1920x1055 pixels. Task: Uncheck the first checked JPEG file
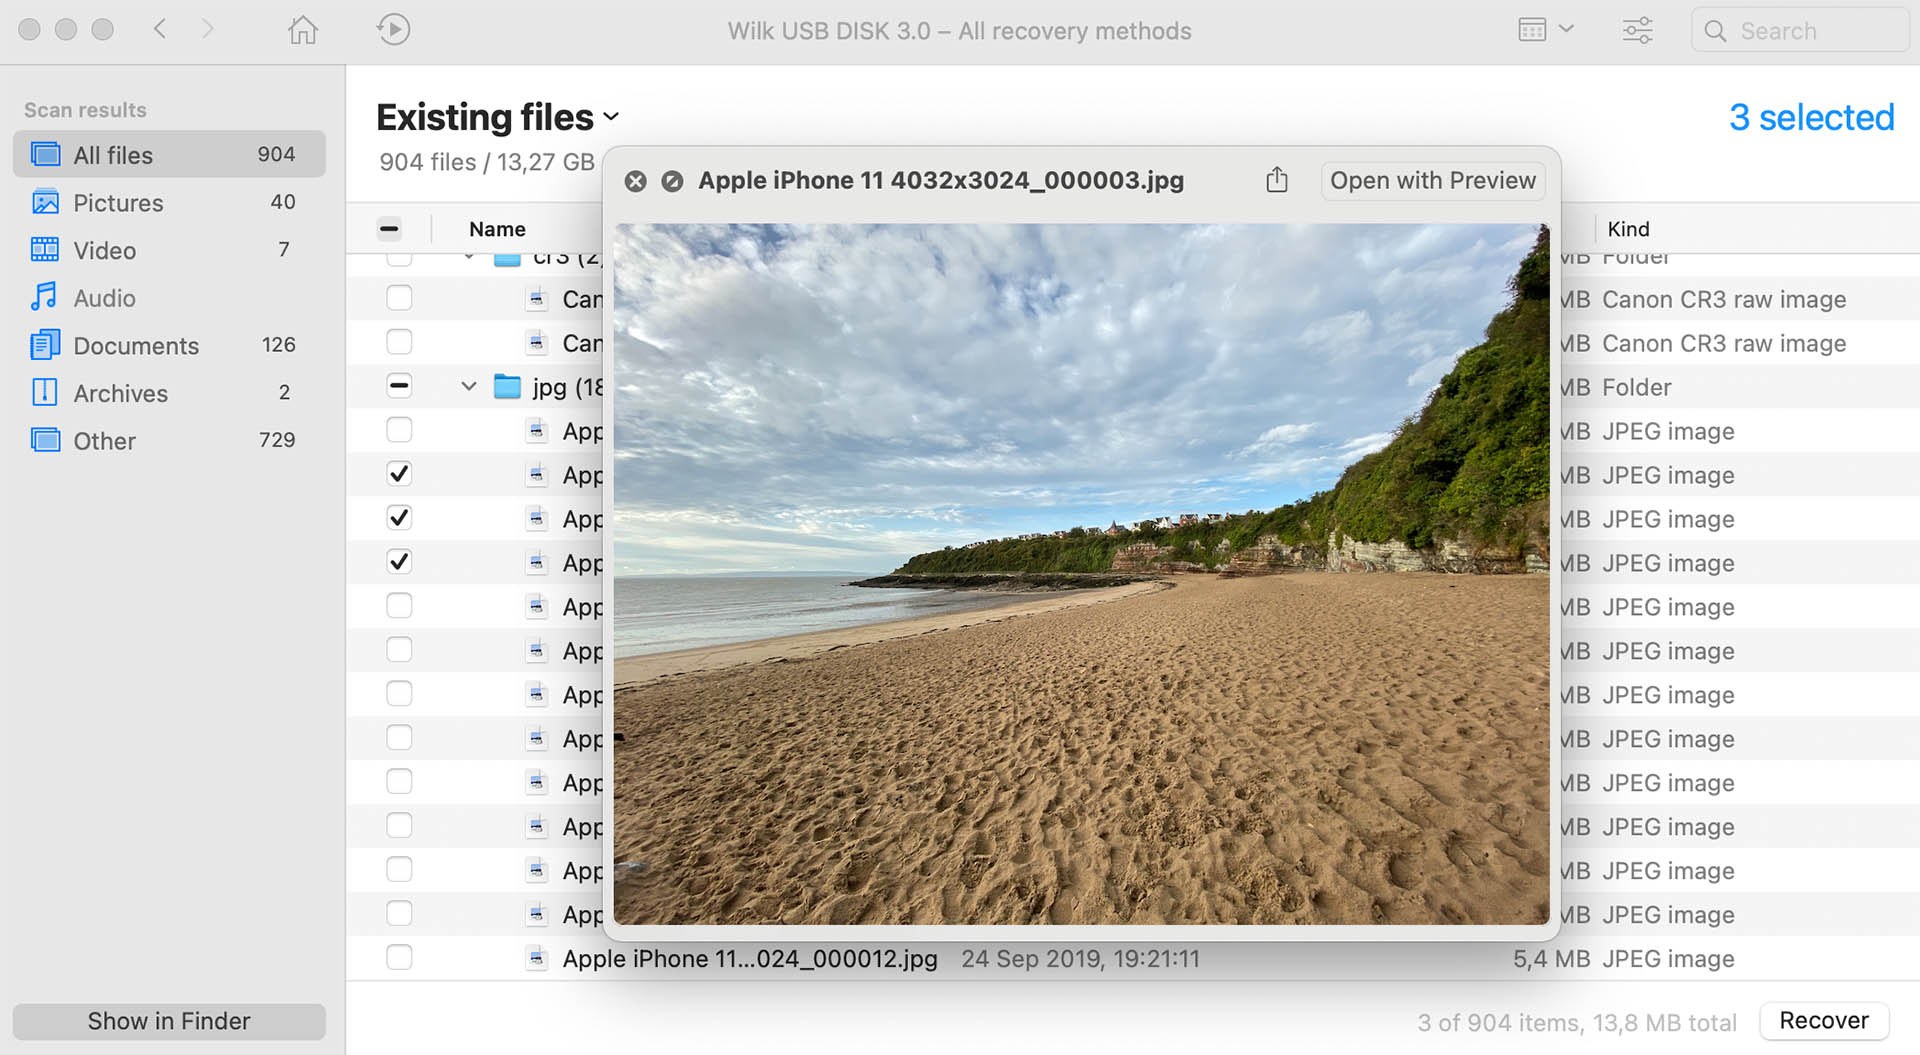[x=399, y=474]
